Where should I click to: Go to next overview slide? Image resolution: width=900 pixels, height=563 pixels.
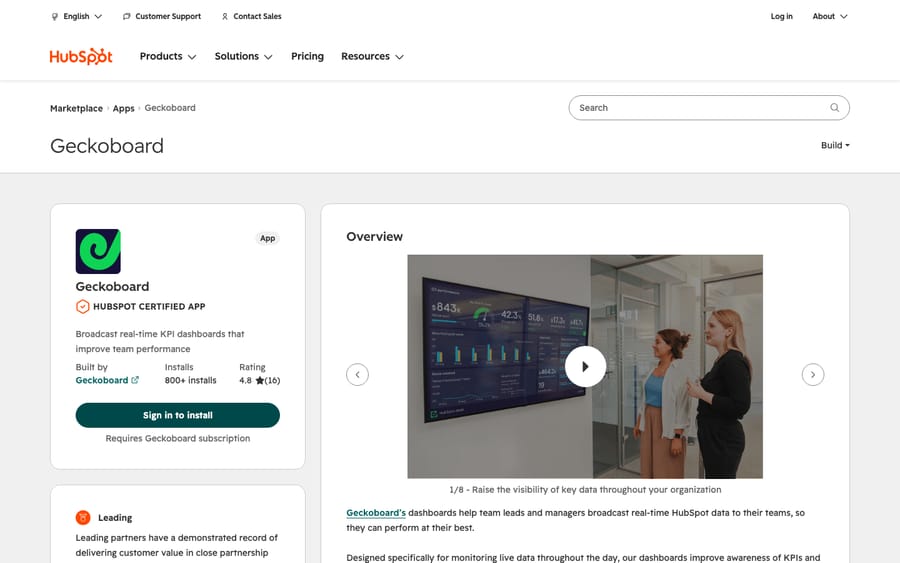813,375
